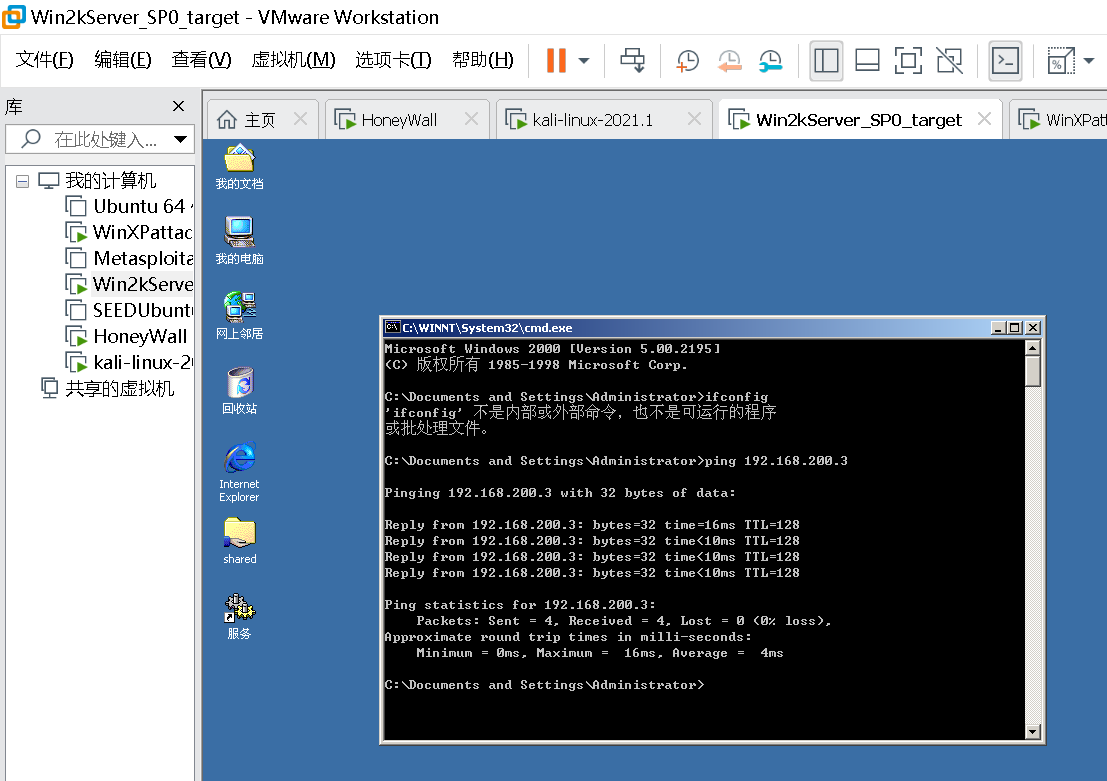Screen dimensions: 1107x781
Task: Select 服务 services shortcut icon
Action: point(239,616)
